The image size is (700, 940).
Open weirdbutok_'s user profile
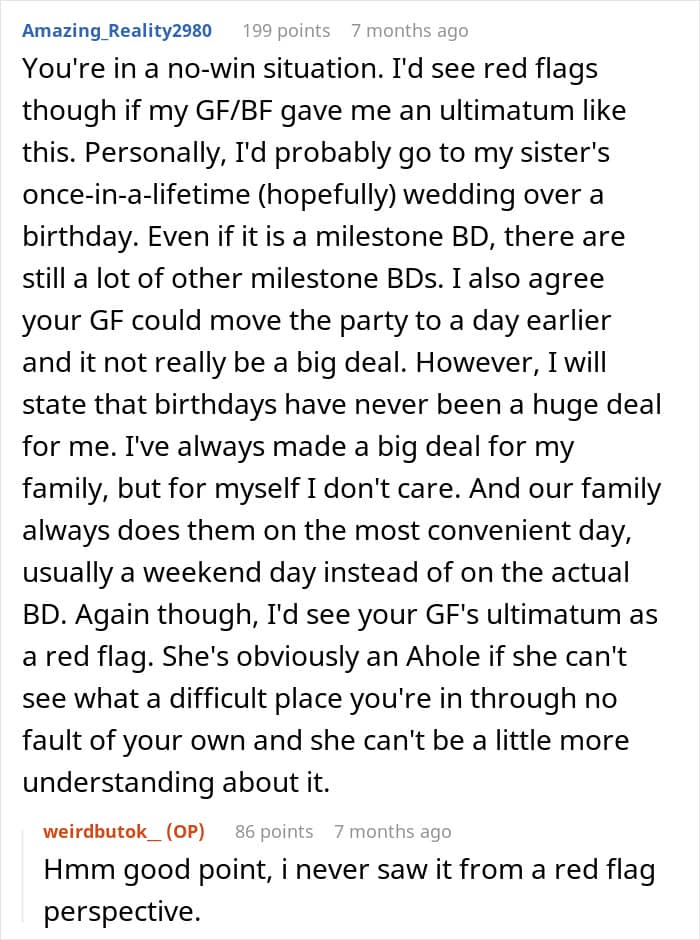(101, 831)
